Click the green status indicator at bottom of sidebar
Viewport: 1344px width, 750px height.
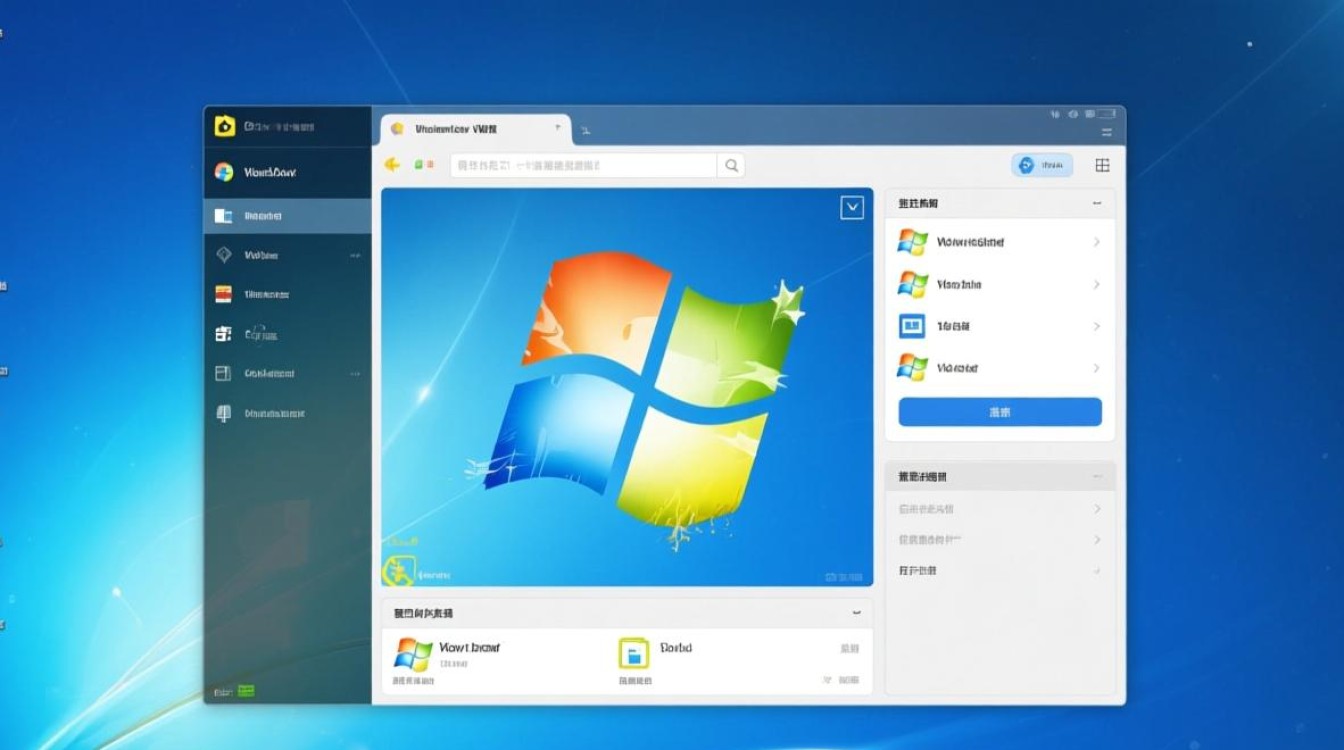(x=247, y=690)
